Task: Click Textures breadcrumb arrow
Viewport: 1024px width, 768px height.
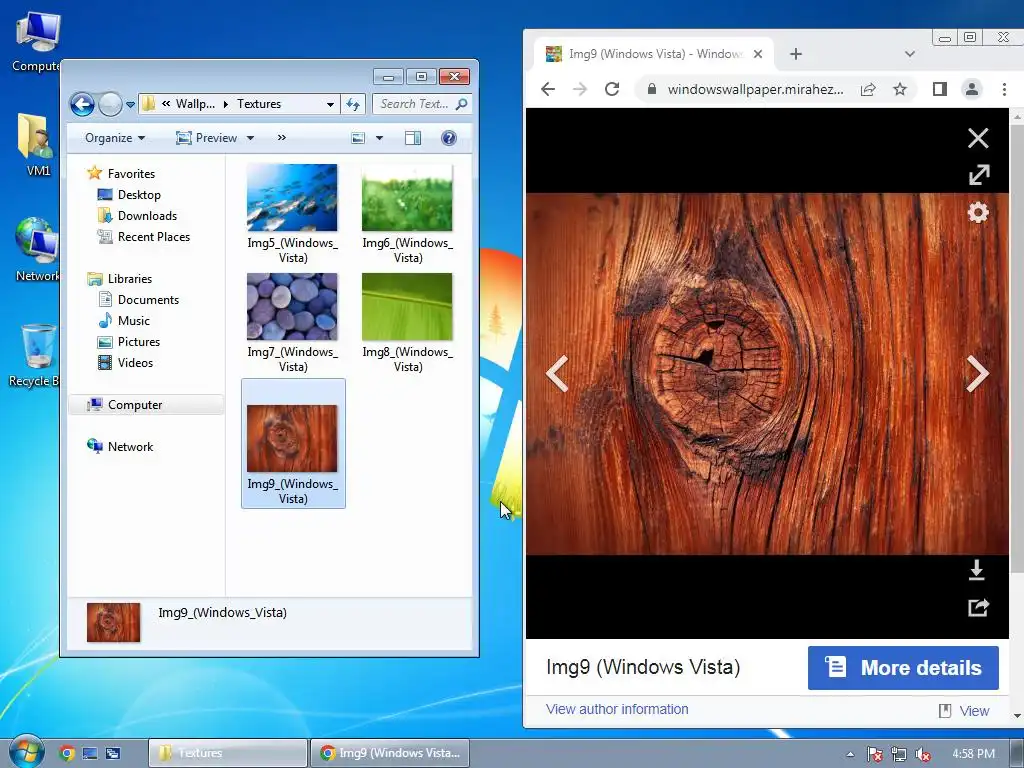Action: [x=226, y=104]
